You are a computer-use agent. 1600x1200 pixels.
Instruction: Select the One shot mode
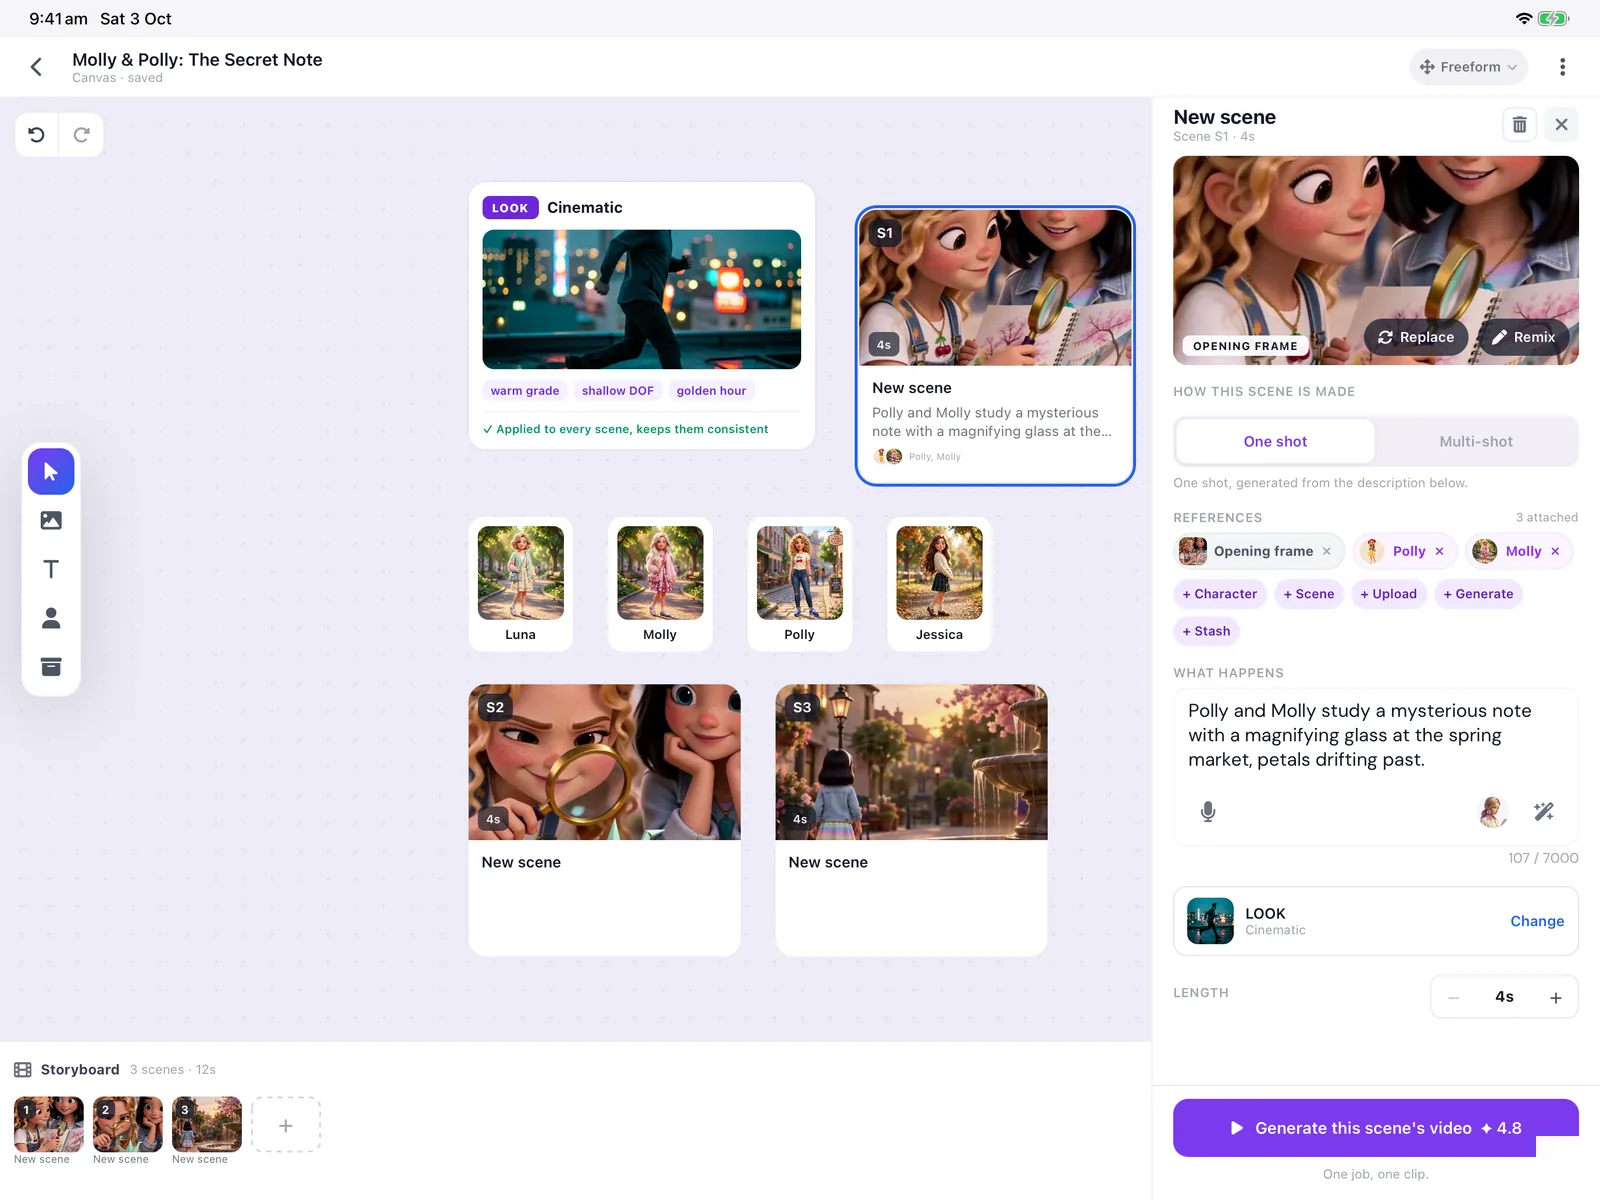tap(1275, 441)
